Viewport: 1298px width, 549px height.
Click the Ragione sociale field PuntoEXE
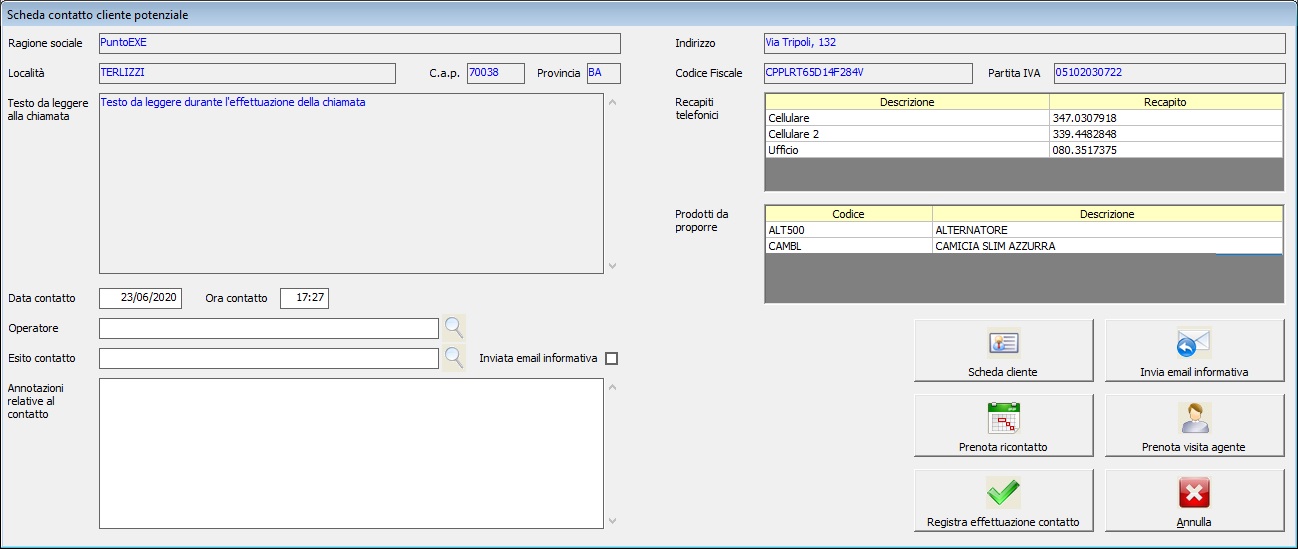click(360, 43)
